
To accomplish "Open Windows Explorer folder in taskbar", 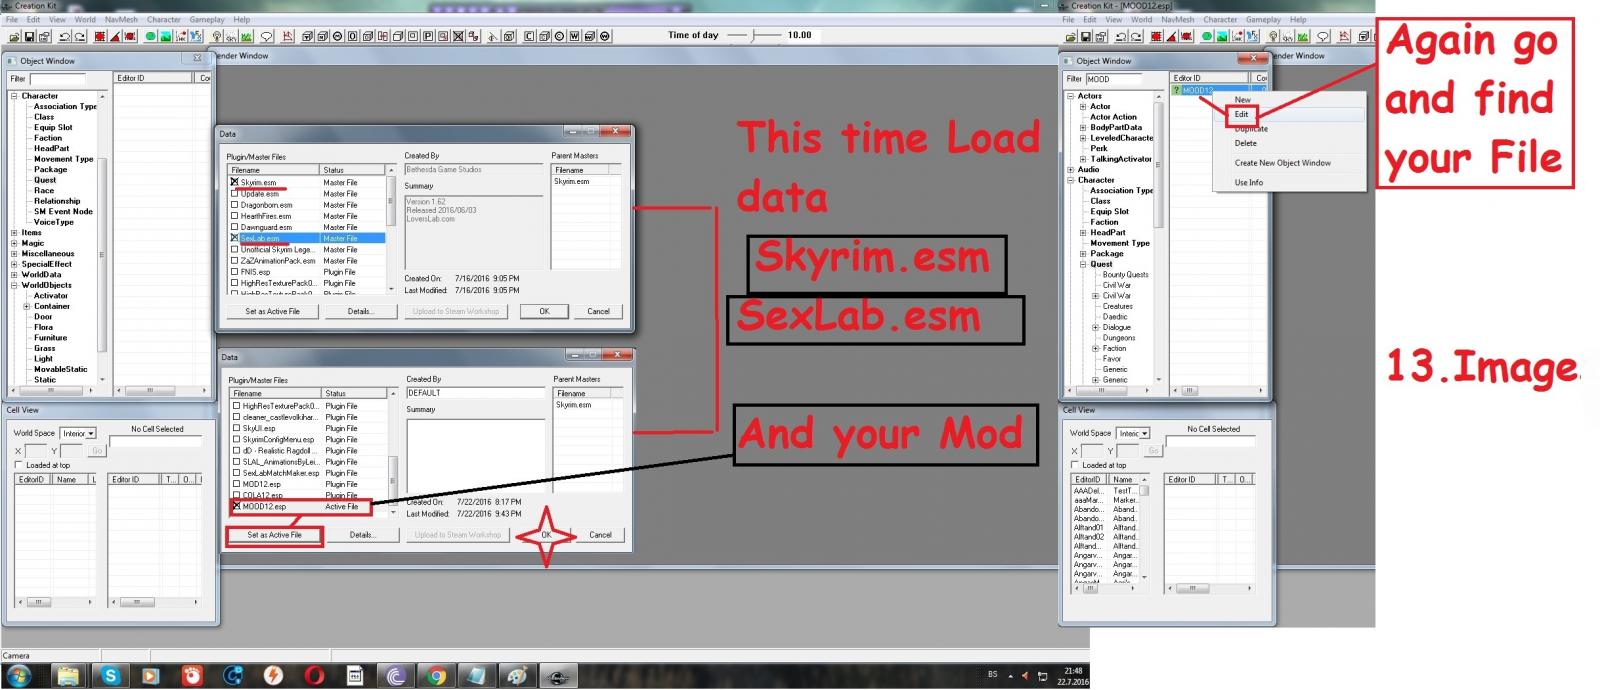I will click(x=68, y=676).
